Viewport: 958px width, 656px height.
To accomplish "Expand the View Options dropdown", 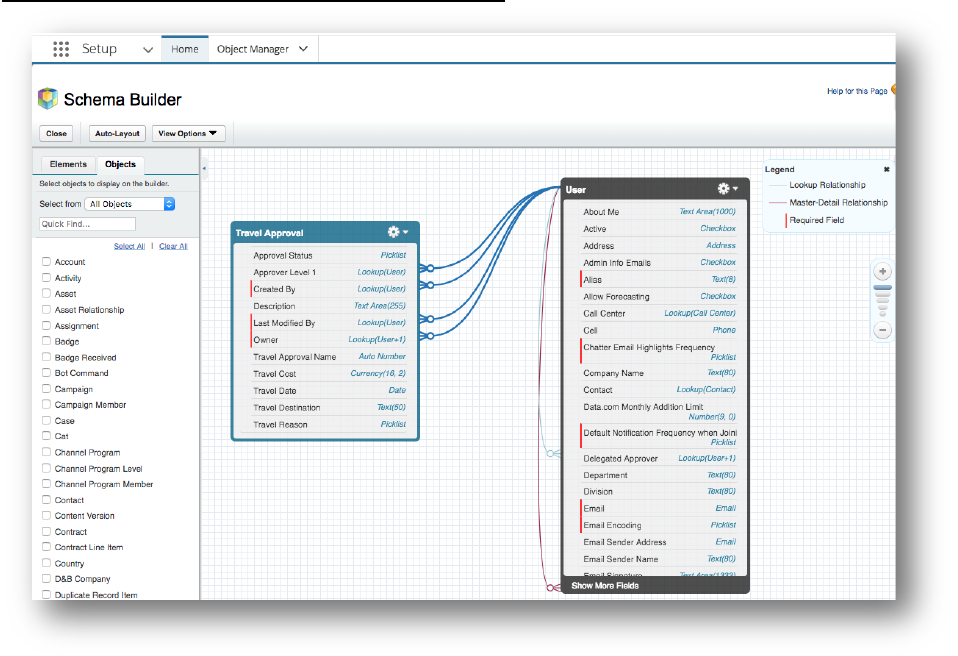I will [188, 133].
